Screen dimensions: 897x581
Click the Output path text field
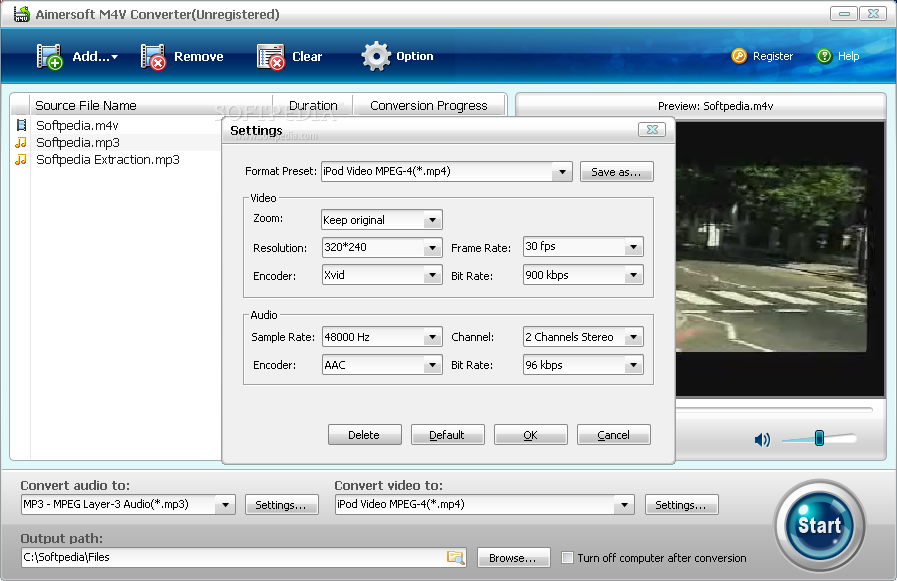click(x=244, y=557)
